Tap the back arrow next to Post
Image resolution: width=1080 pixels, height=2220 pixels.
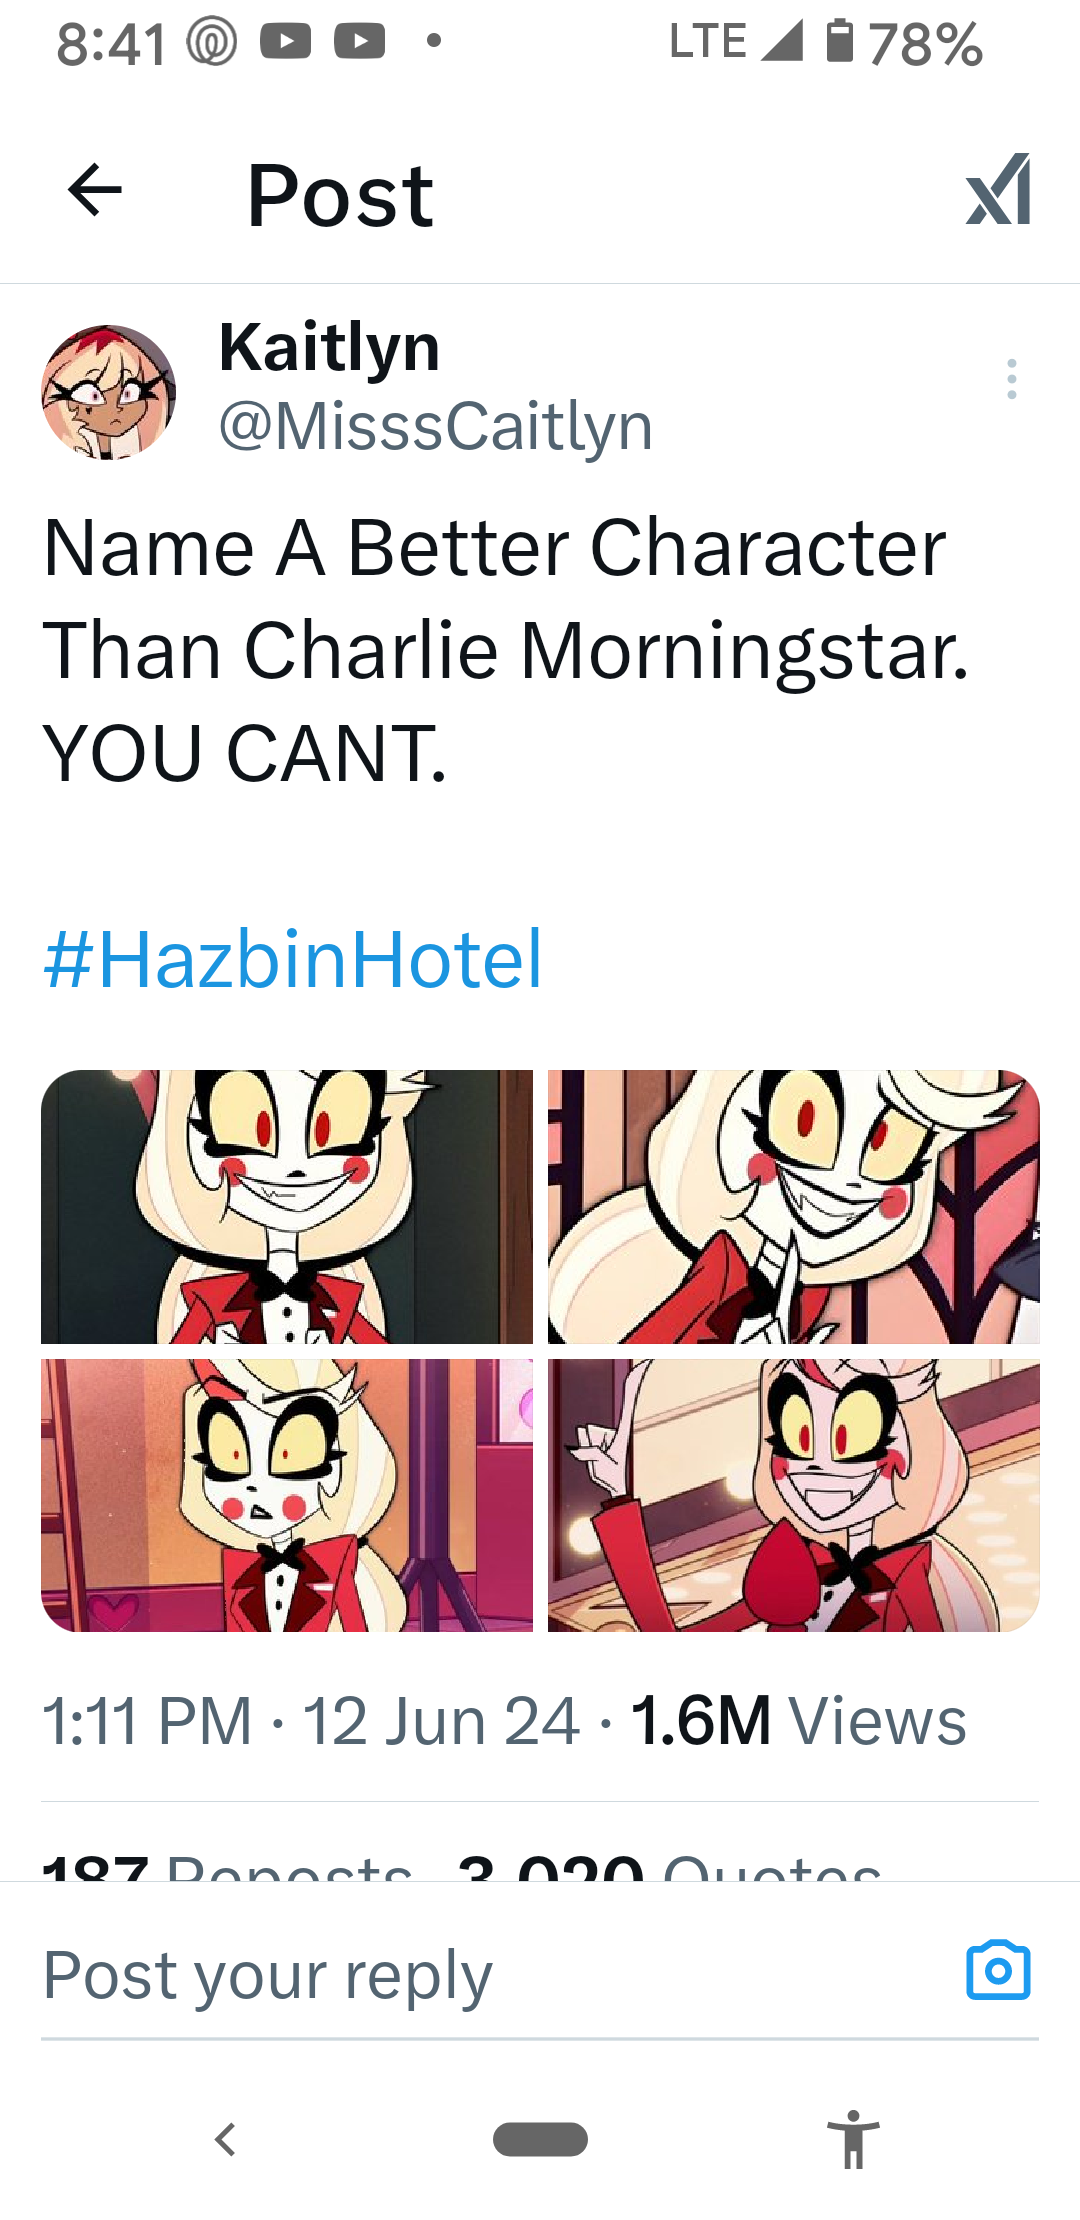coord(95,190)
